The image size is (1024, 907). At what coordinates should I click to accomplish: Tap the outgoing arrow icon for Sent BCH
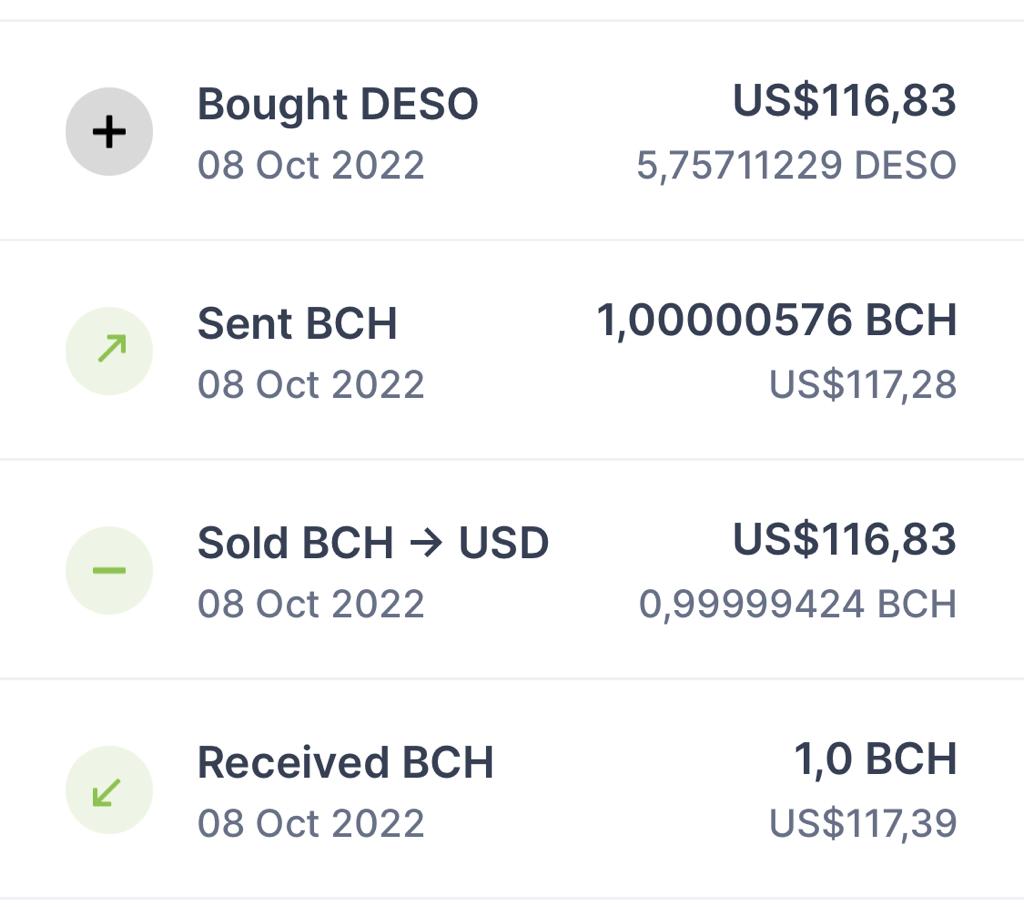pos(109,351)
